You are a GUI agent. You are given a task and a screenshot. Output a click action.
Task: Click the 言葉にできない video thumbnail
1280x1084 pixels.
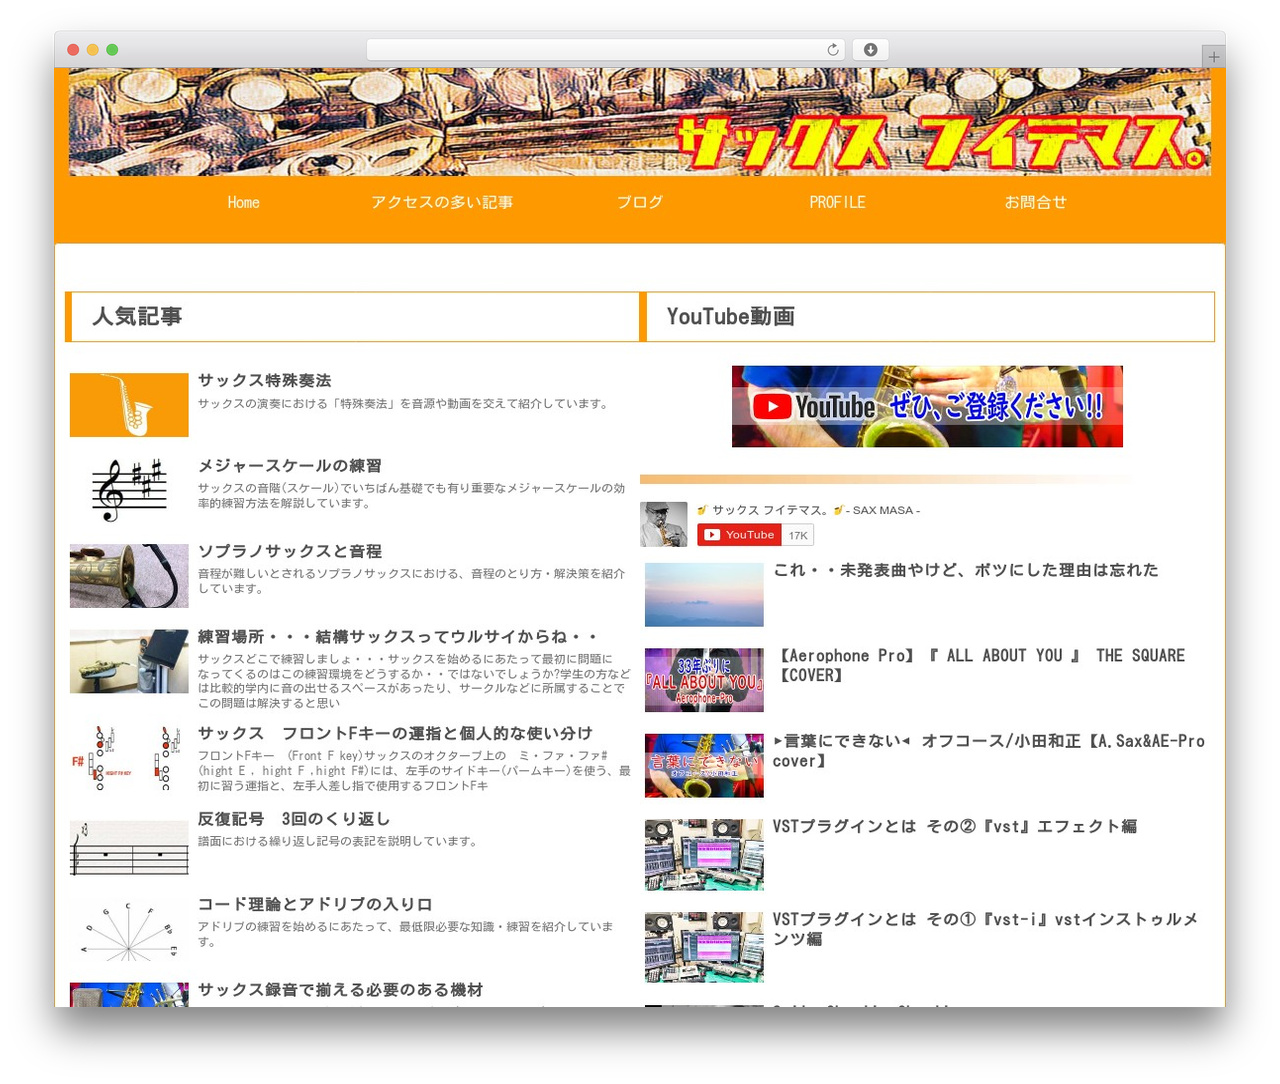704,766
